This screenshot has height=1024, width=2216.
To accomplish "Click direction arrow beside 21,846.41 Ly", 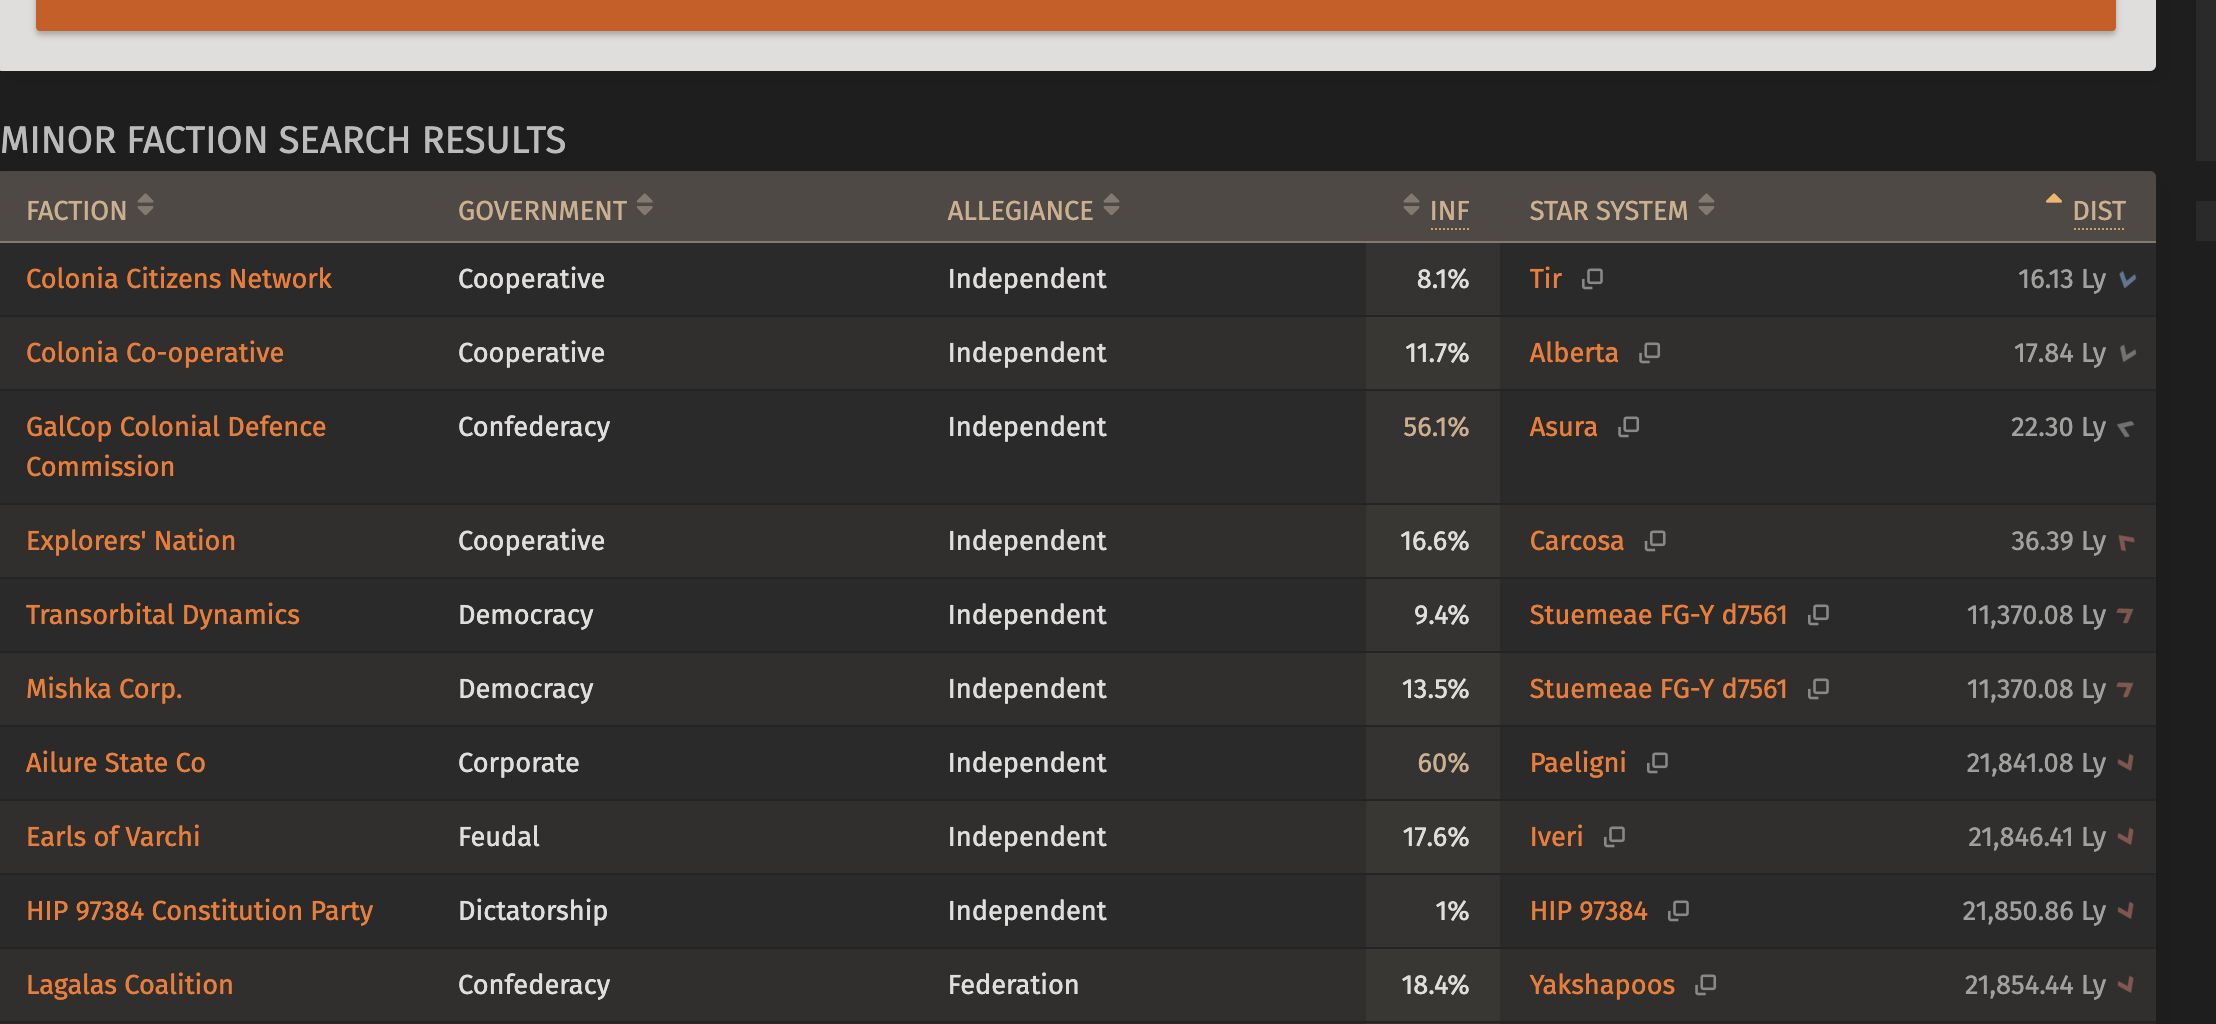I will click(x=2127, y=838).
